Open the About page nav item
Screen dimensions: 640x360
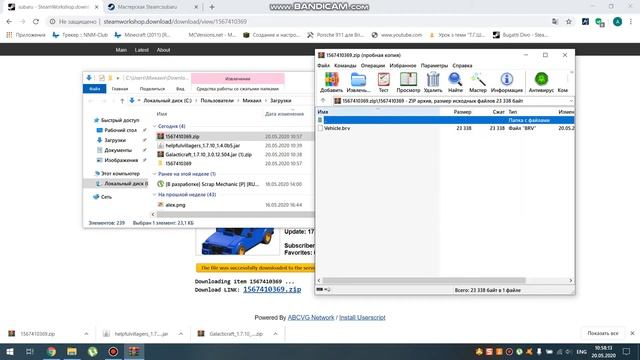coord(163,50)
